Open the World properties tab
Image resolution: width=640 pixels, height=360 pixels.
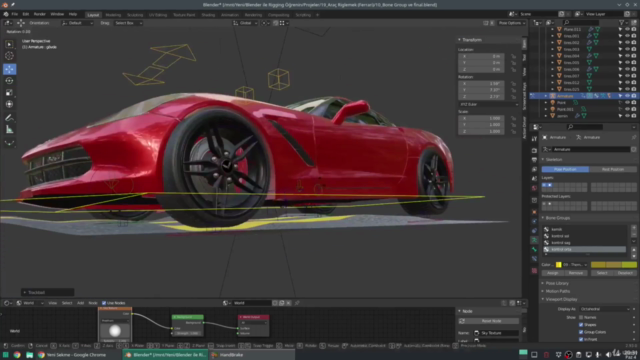point(534,188)
